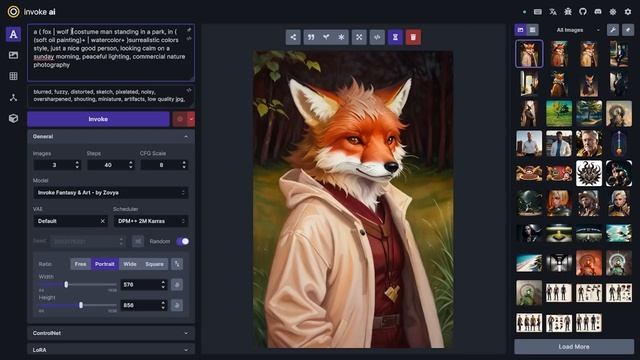The height and width of the screenshot is (360, 640).
Task: Use prompt from image quote icon
Action: (311, 37)
